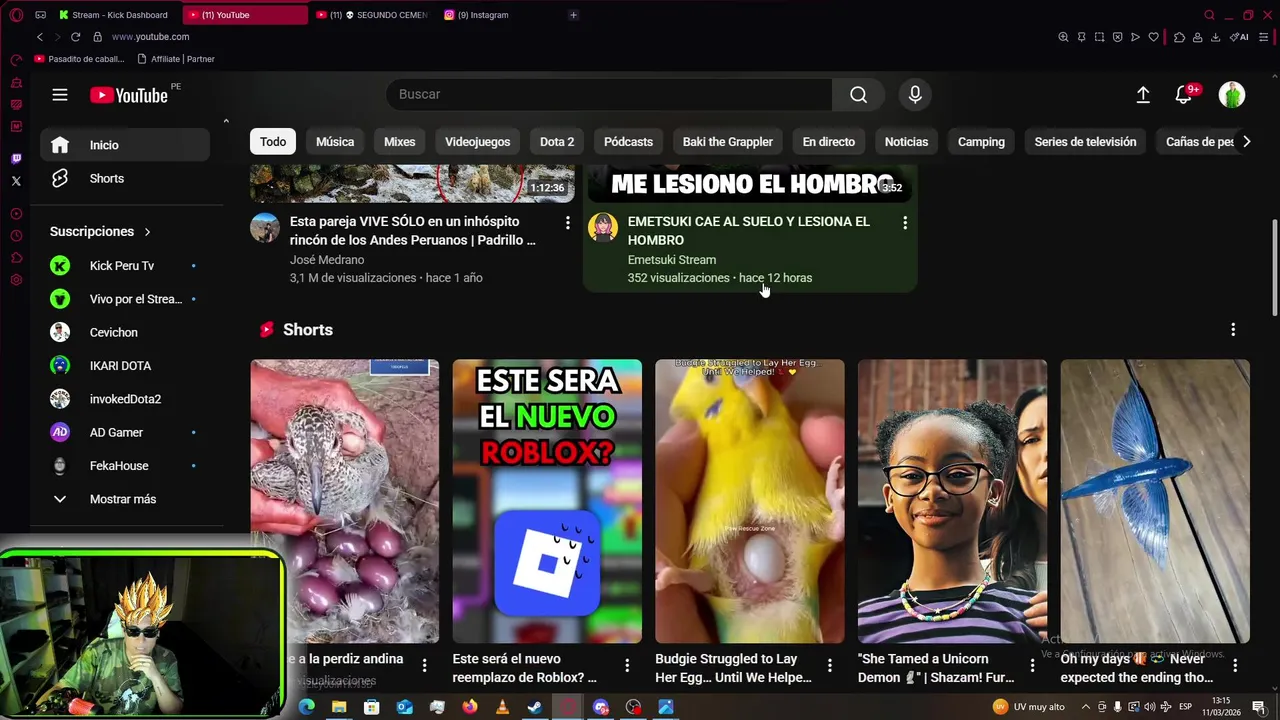Expand Mostrar más subscriptions list

point(125,499)
